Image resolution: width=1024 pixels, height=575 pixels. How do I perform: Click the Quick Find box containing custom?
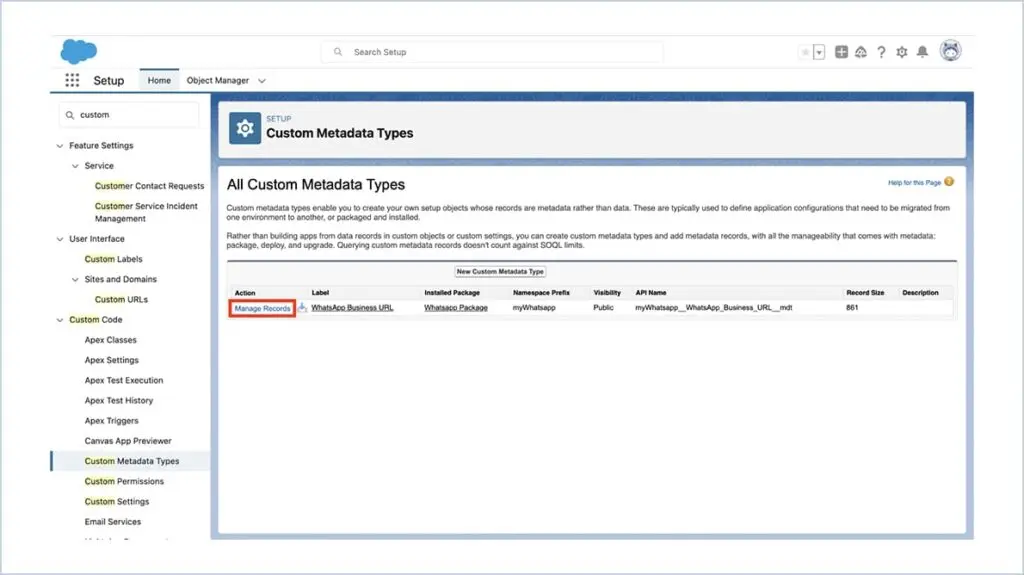pos(129,114)
